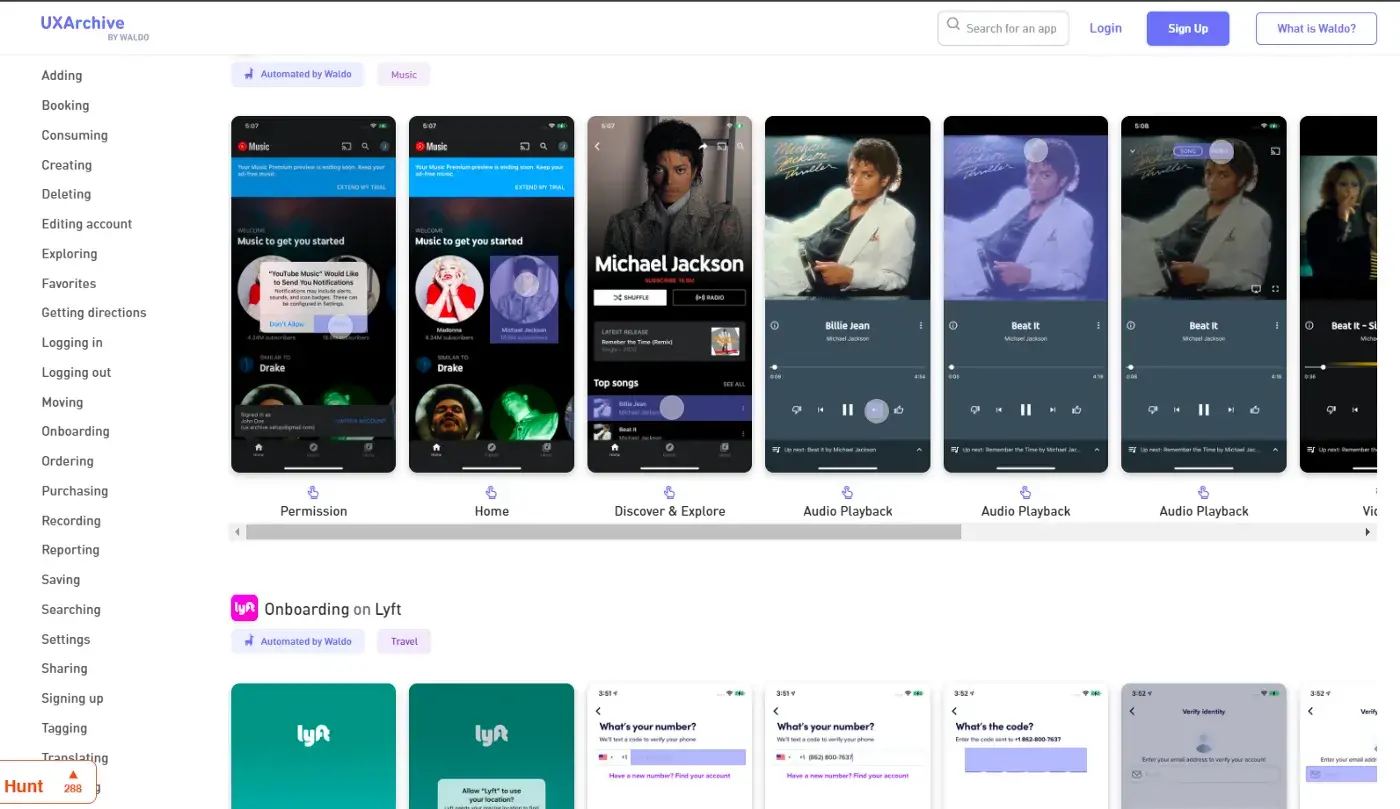Focus the Search for an app field

tap(1003, 28)
